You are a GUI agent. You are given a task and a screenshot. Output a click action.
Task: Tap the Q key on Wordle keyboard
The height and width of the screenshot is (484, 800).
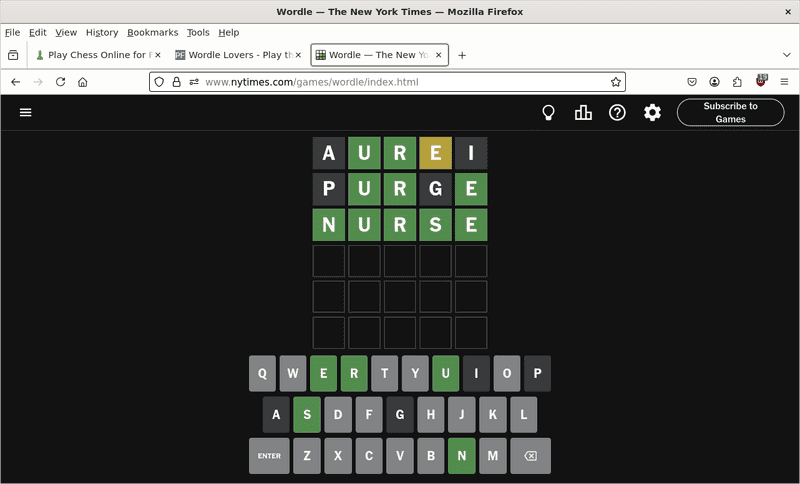click(x=262, y=373)
